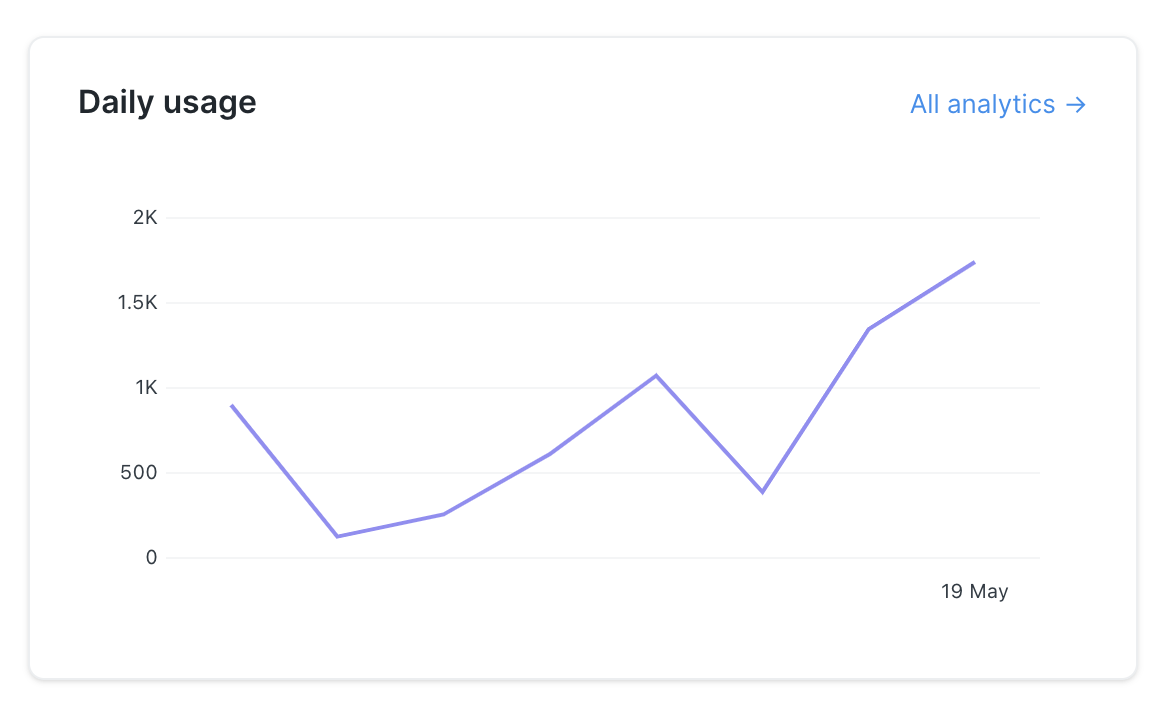
Task: Toggle the Daily usage chart title
Action: coord(167,101)
